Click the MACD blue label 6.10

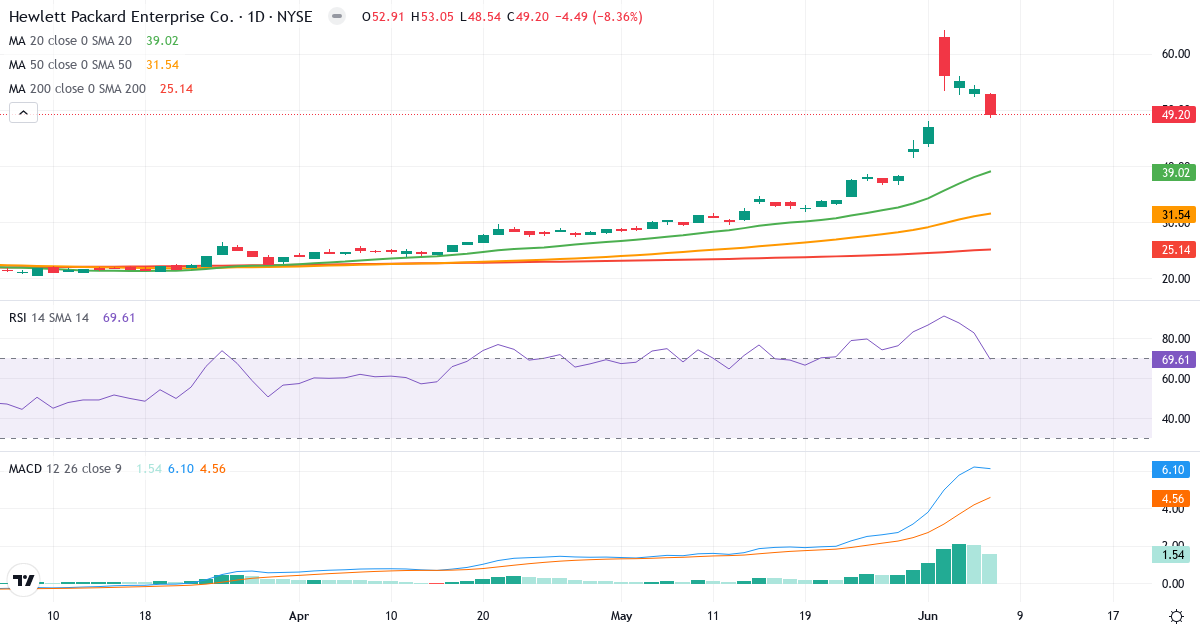[1172, 469]
